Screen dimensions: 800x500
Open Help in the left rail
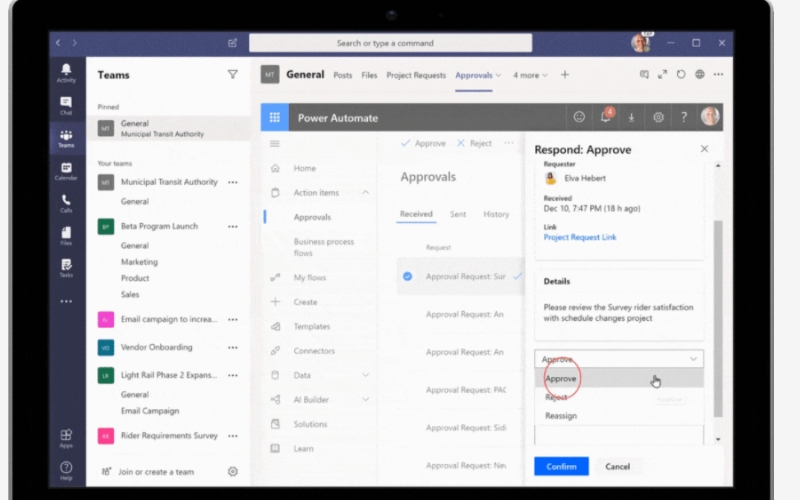tap(66, 471)
